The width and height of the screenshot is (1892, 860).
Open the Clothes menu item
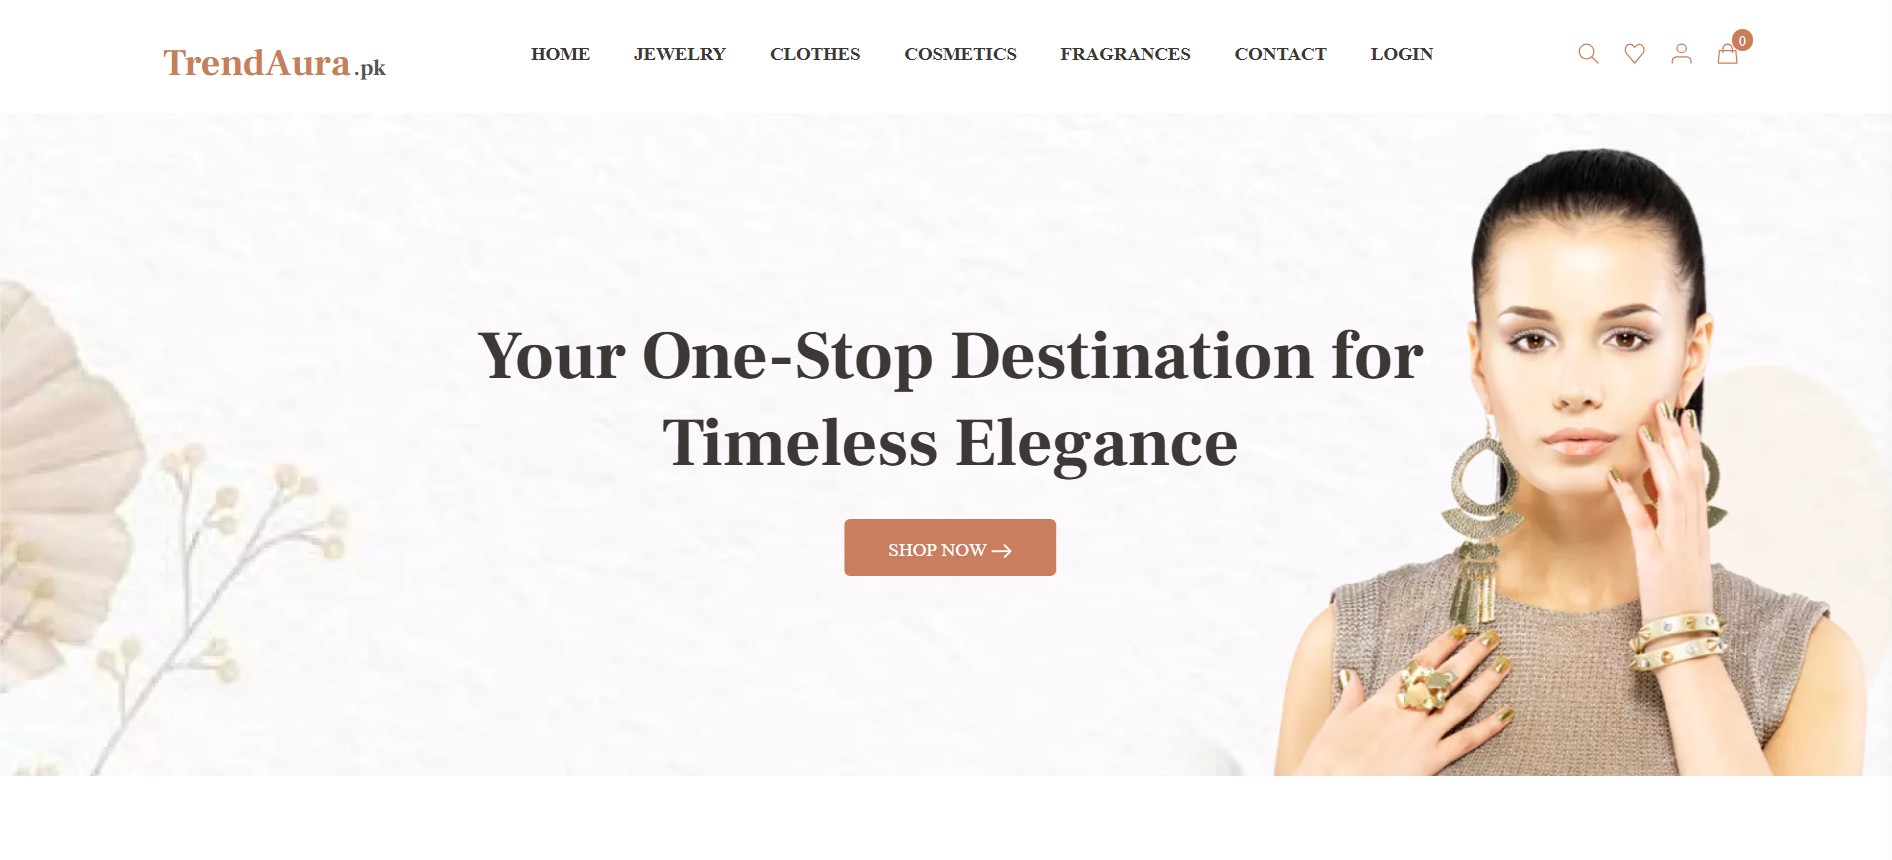tap(815, 54)
